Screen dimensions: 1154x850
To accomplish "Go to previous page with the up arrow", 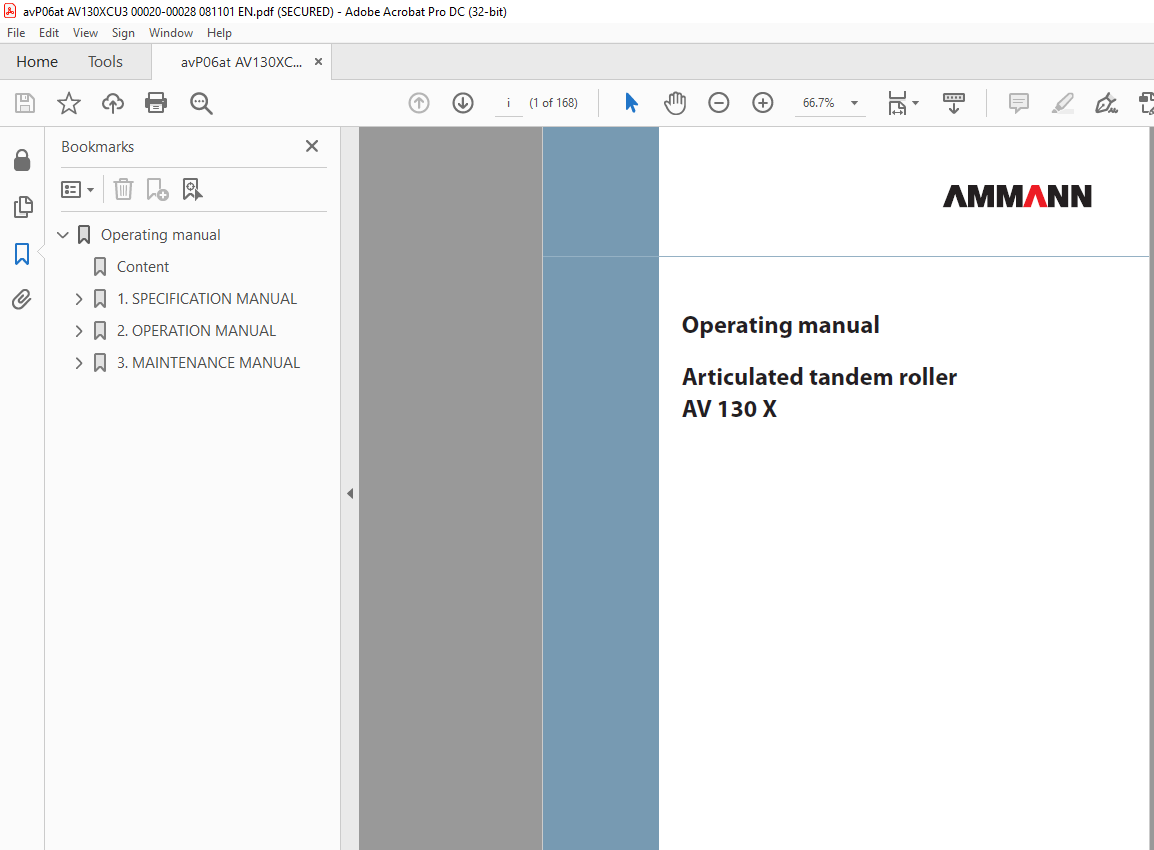I will click(419, 103).
